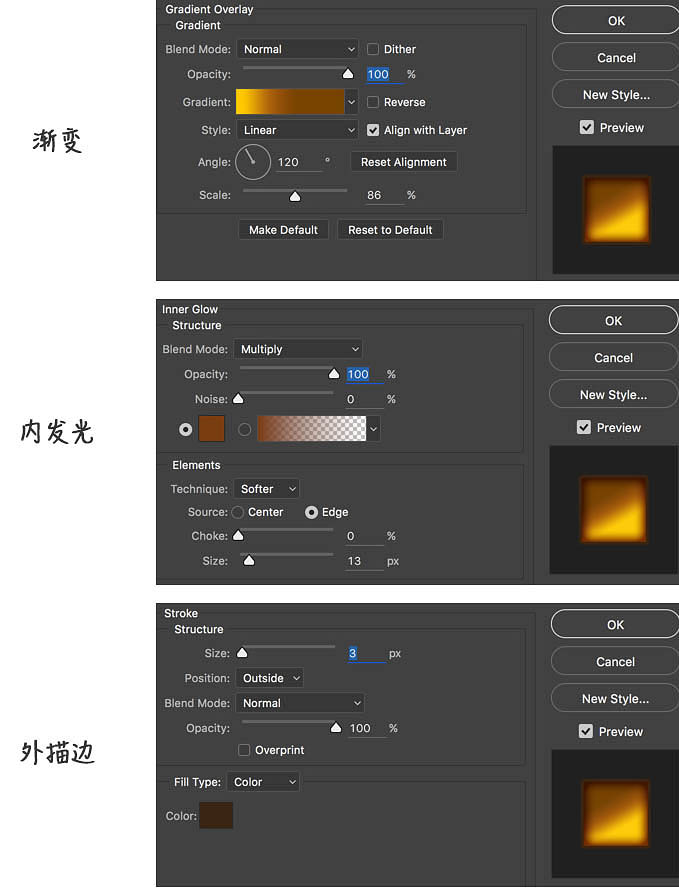Click Stroke Size value field
Image resolution: width=679 pixels, height=895 pixels.
(x=367, y=654)
